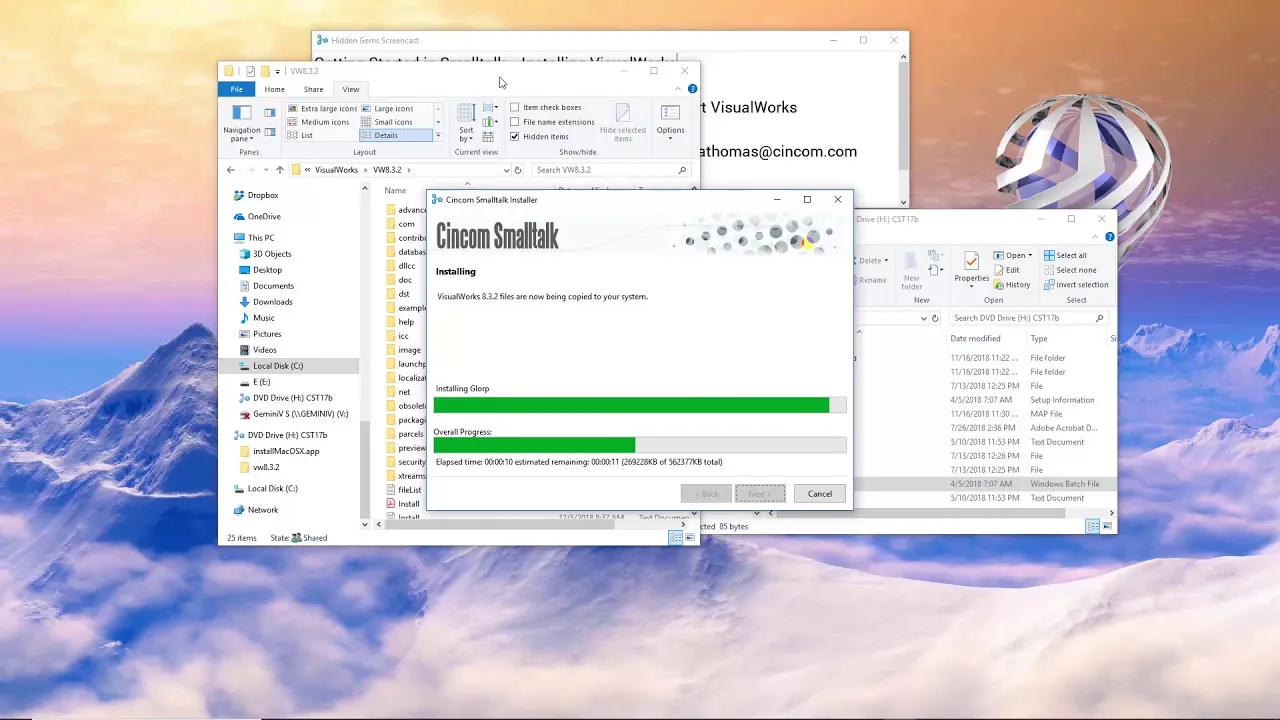
Task: Click Invert selection in DVD Drive ribbon
Action: click(1076, 285)
